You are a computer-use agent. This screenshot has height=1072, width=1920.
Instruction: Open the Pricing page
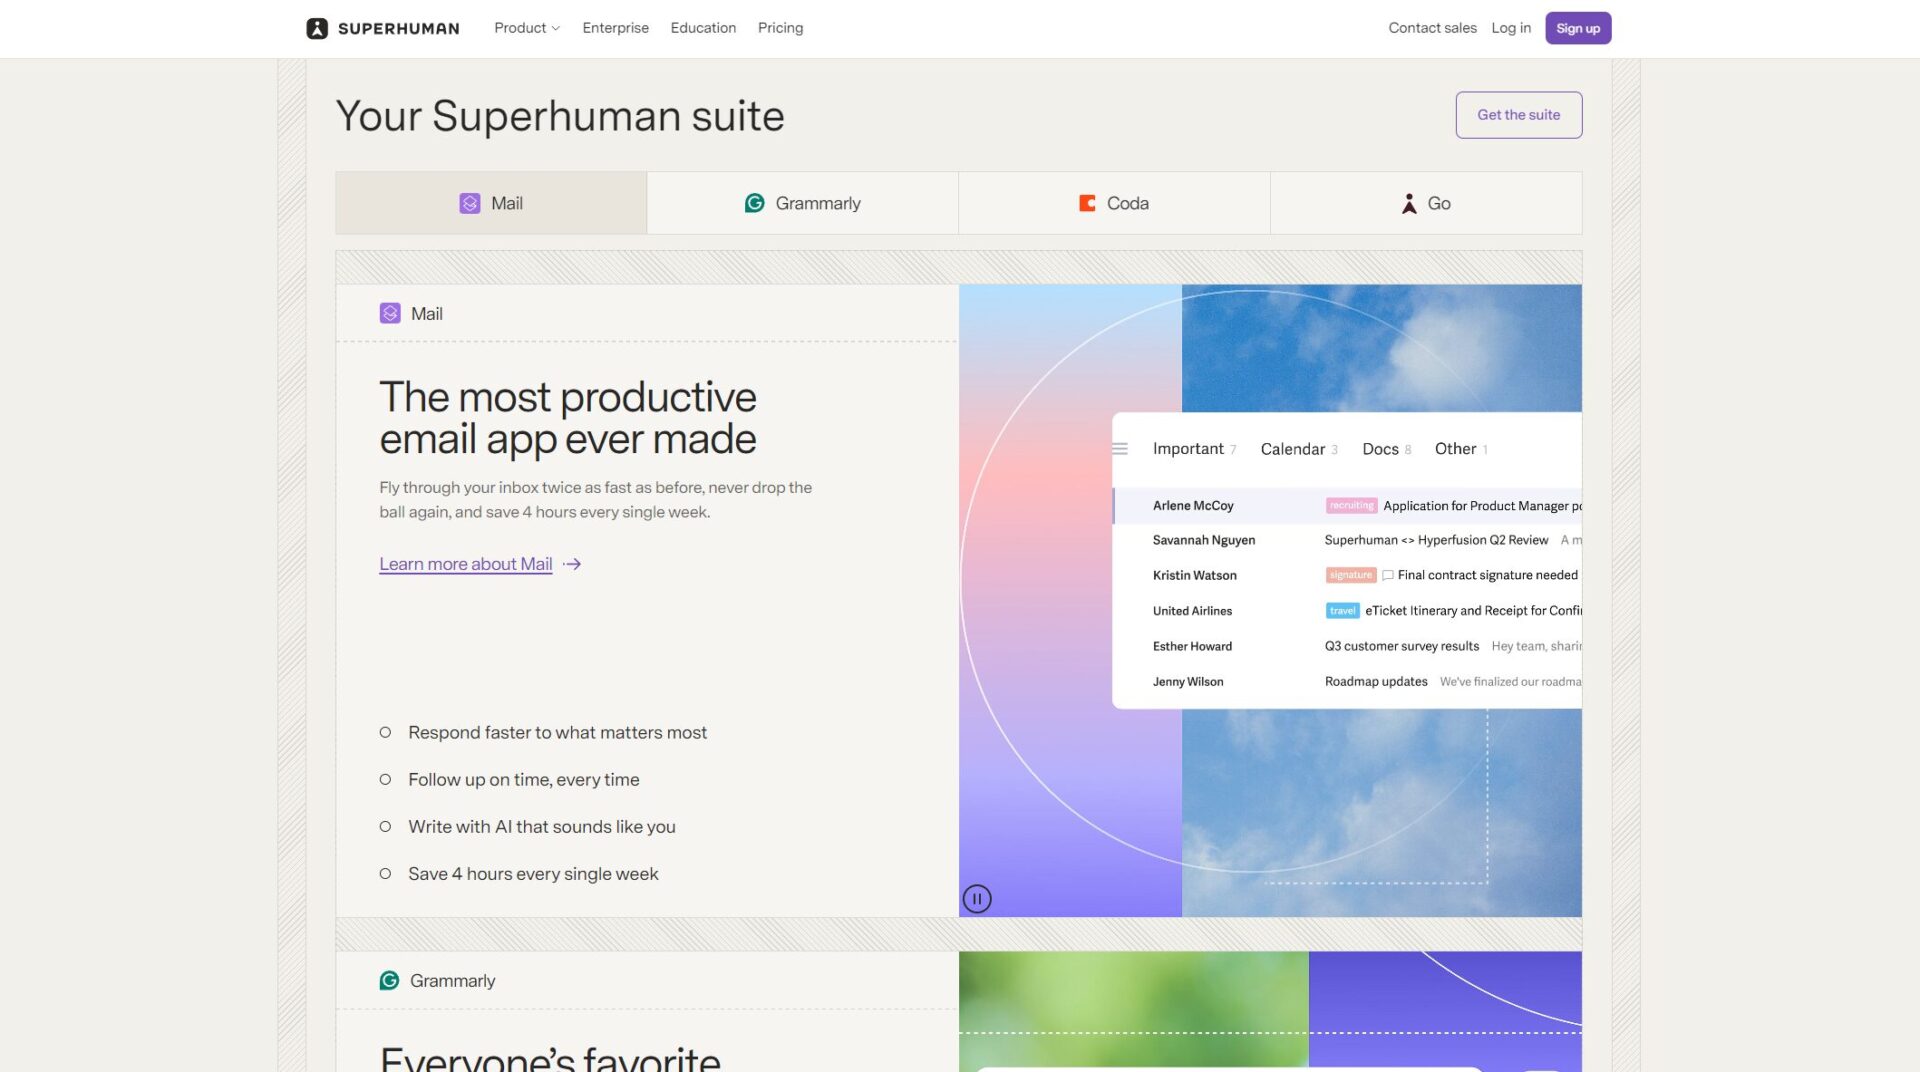780,28
